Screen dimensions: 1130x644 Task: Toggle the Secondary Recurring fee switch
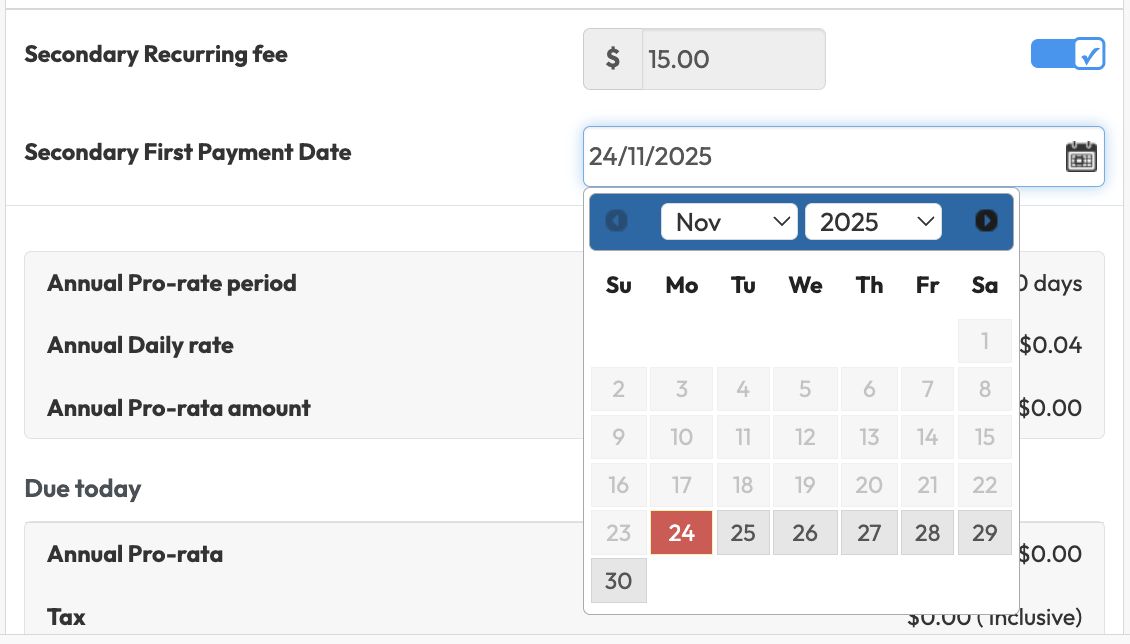click(x=1067, y=54)
